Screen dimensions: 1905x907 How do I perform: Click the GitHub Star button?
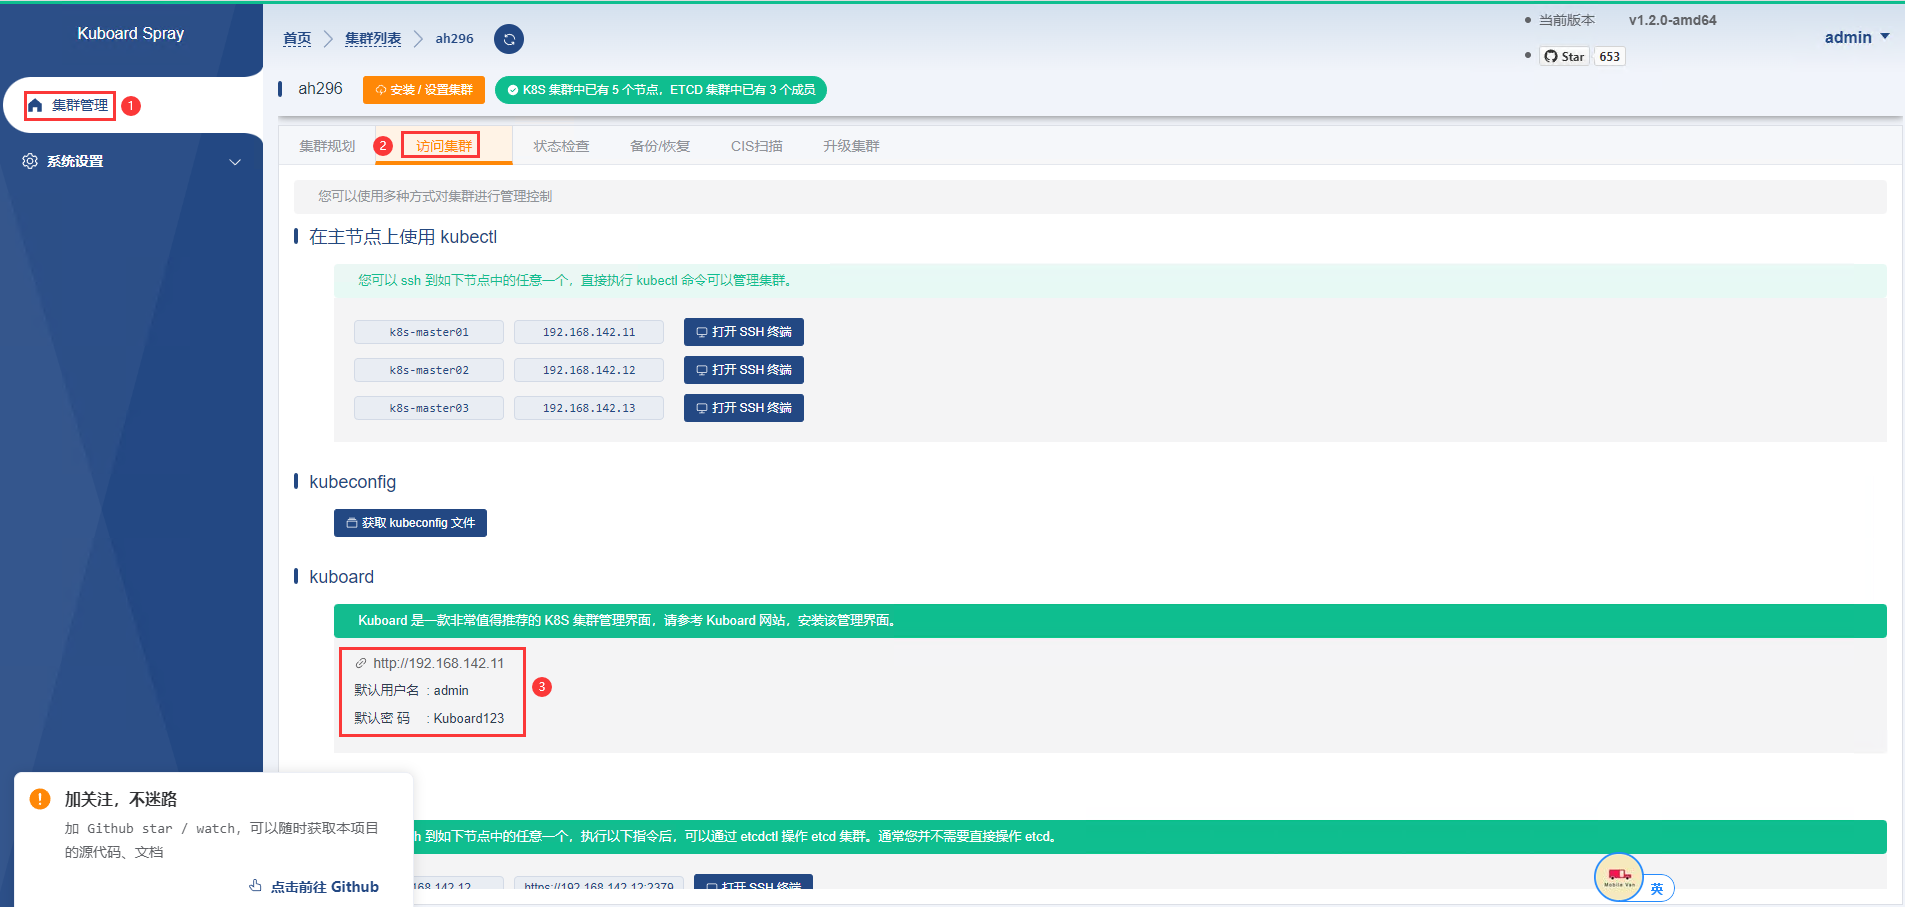pos(1564,56)
